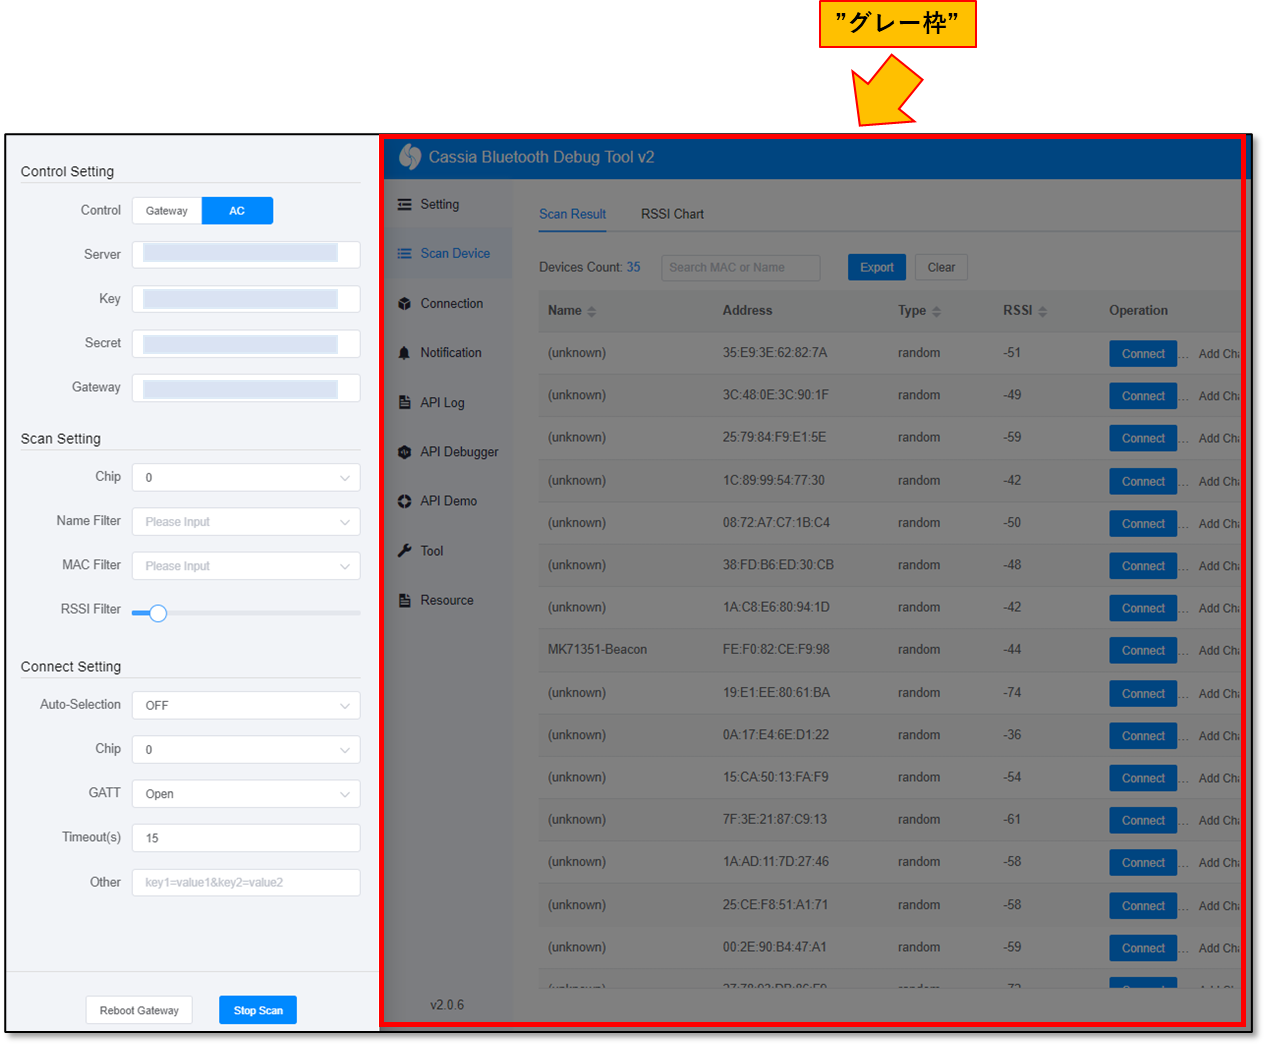Click the Gateway input field
Image resolution: width=1266 pixels, height=1046 pixels.
pos(246,388)
